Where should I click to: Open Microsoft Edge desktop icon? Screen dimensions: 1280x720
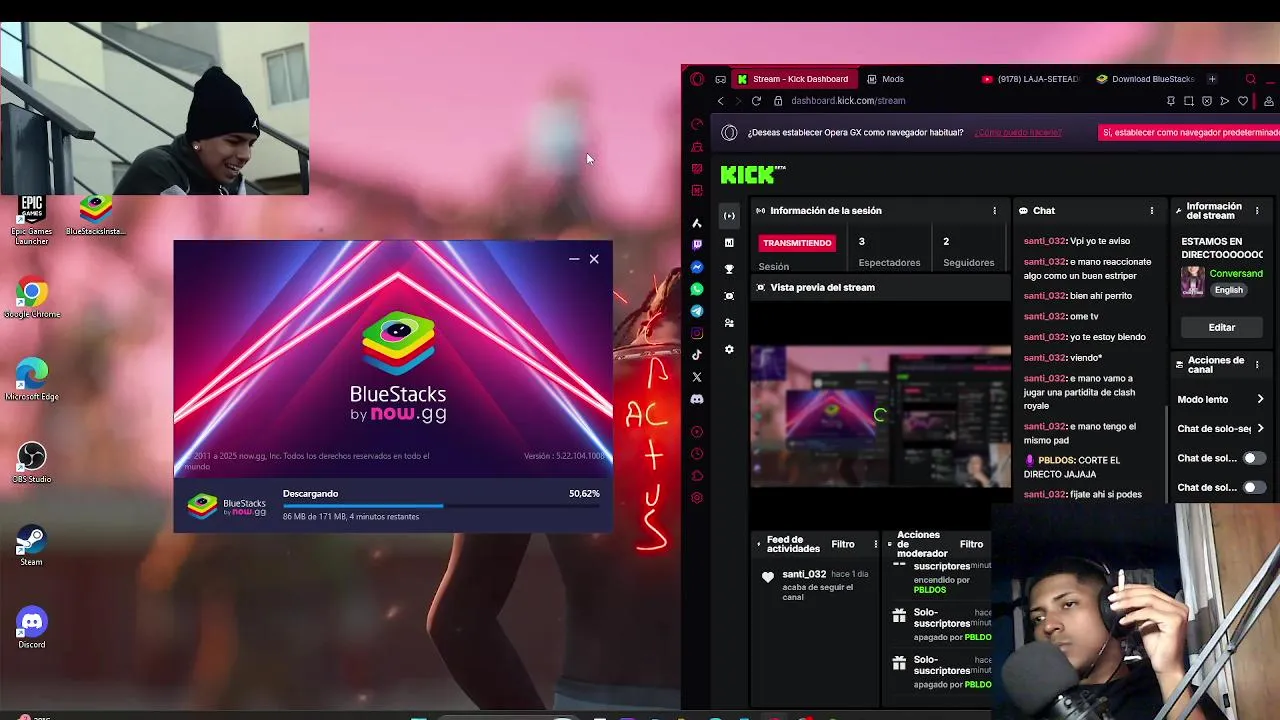pyautogui.click(x=32, y=381)
